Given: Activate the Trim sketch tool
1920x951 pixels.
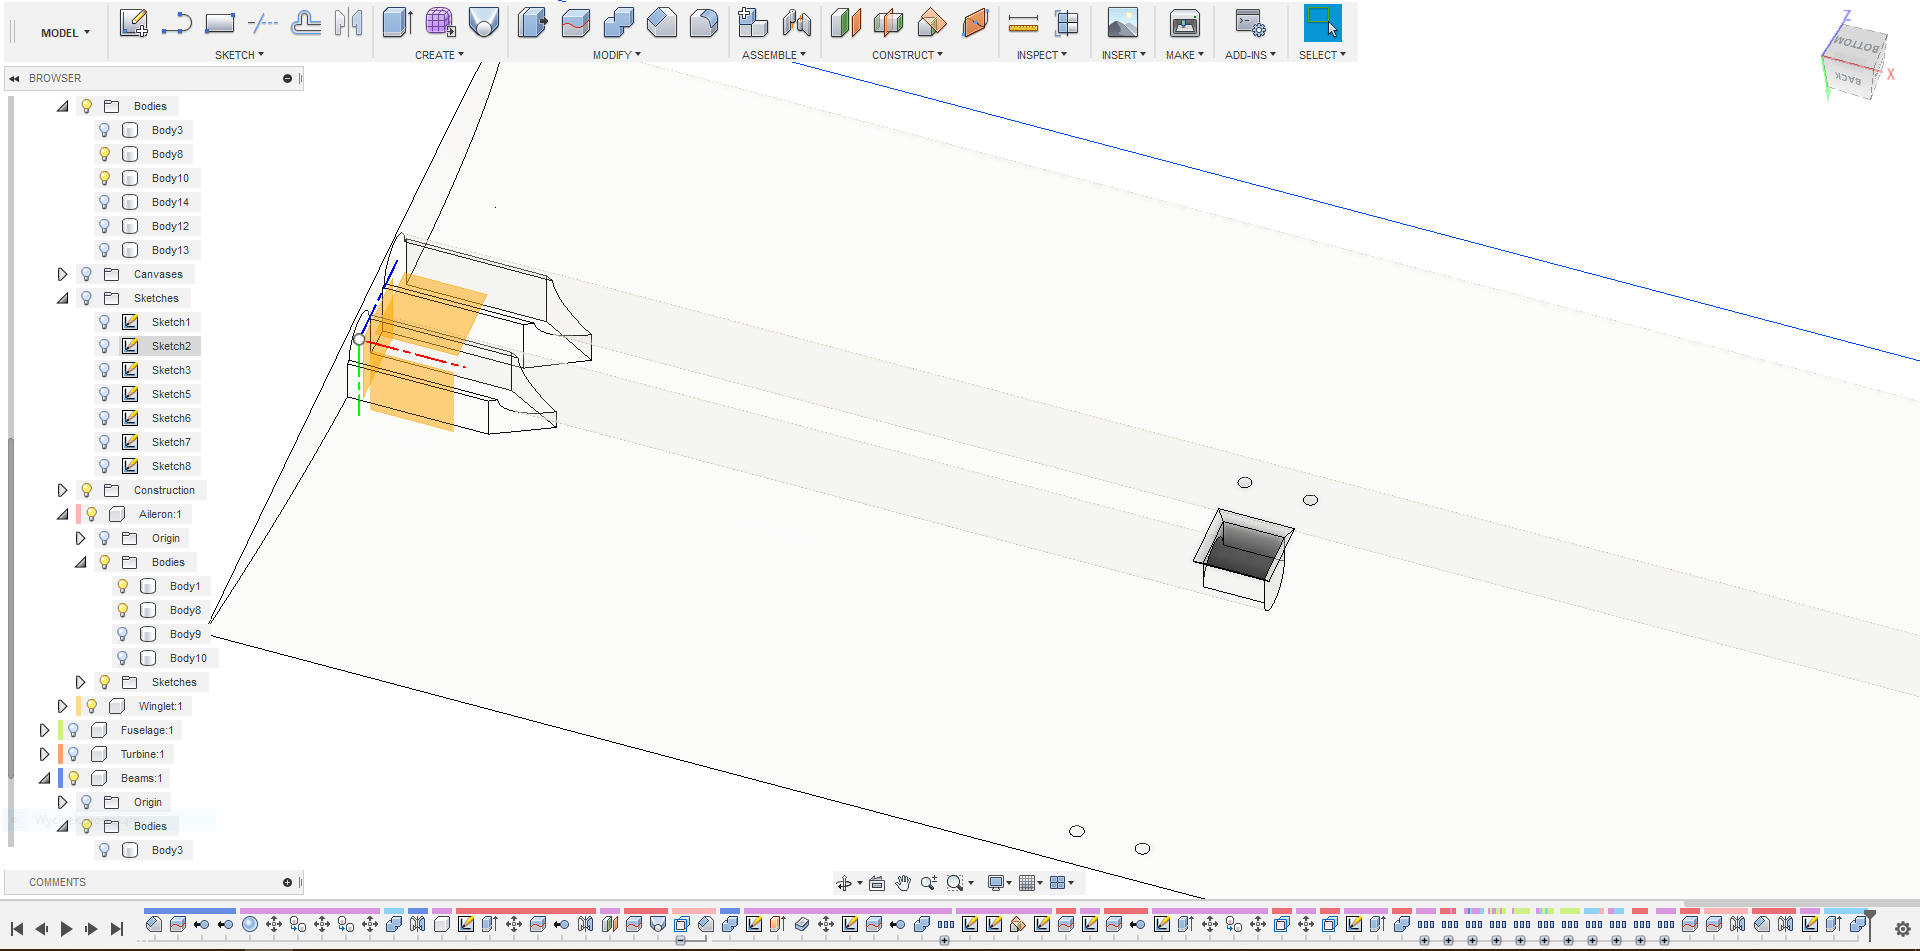Looking at the screenshot, I should [263, 23].
